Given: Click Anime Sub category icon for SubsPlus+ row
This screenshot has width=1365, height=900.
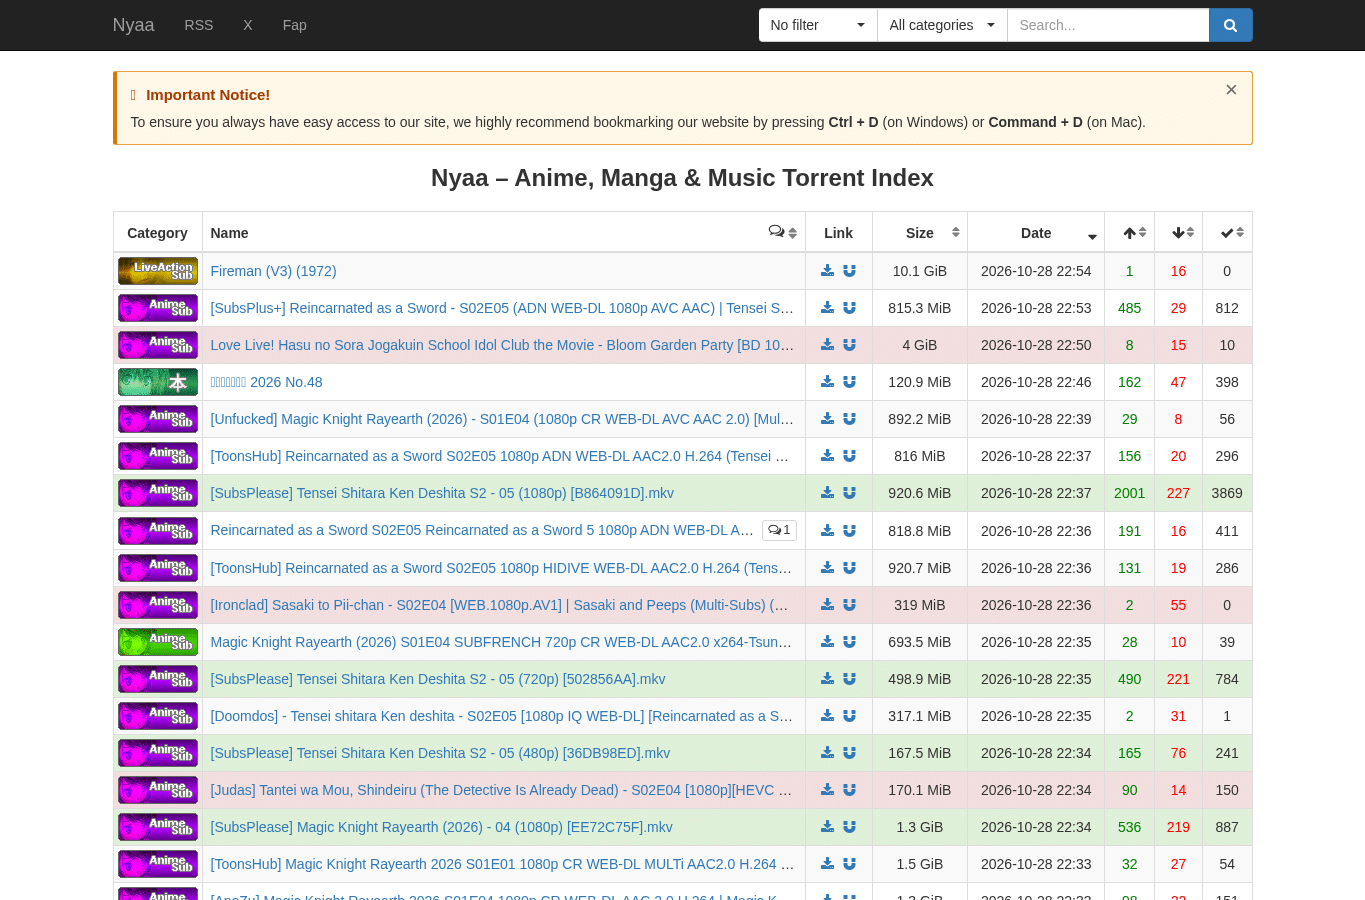Looking at the screenshot, I should pos(158,308).
